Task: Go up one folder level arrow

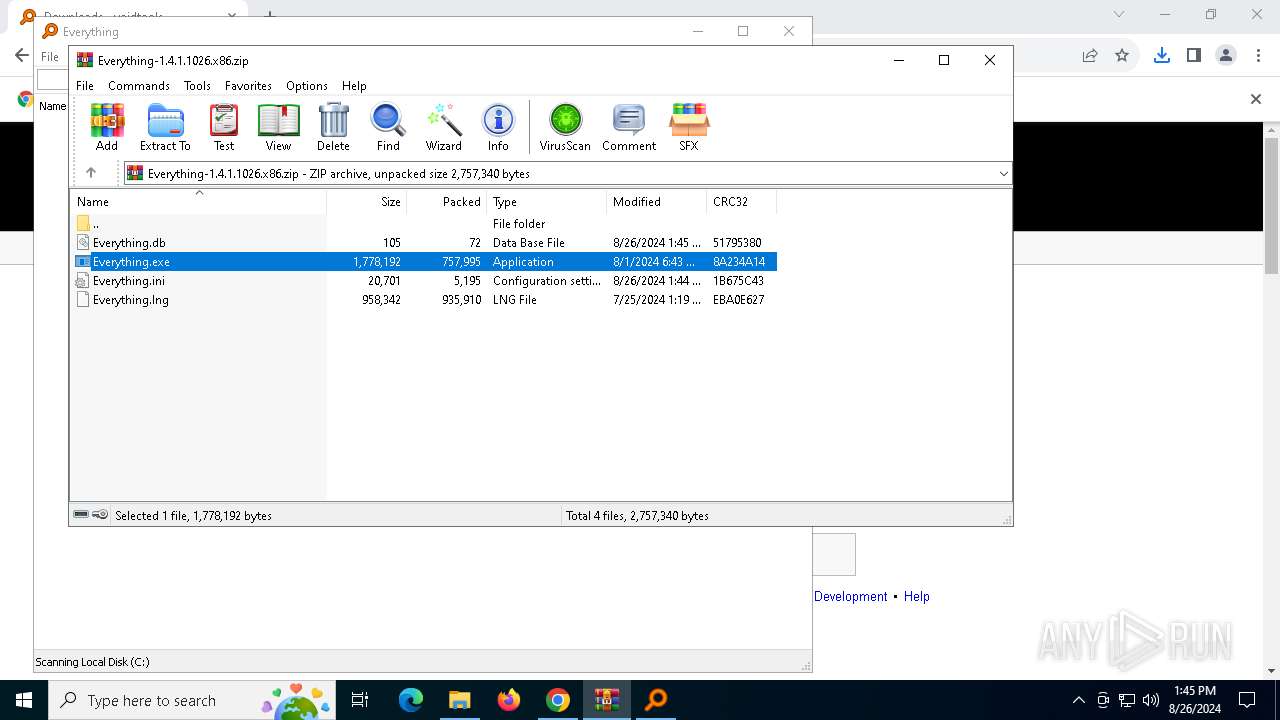Action: 91,173
